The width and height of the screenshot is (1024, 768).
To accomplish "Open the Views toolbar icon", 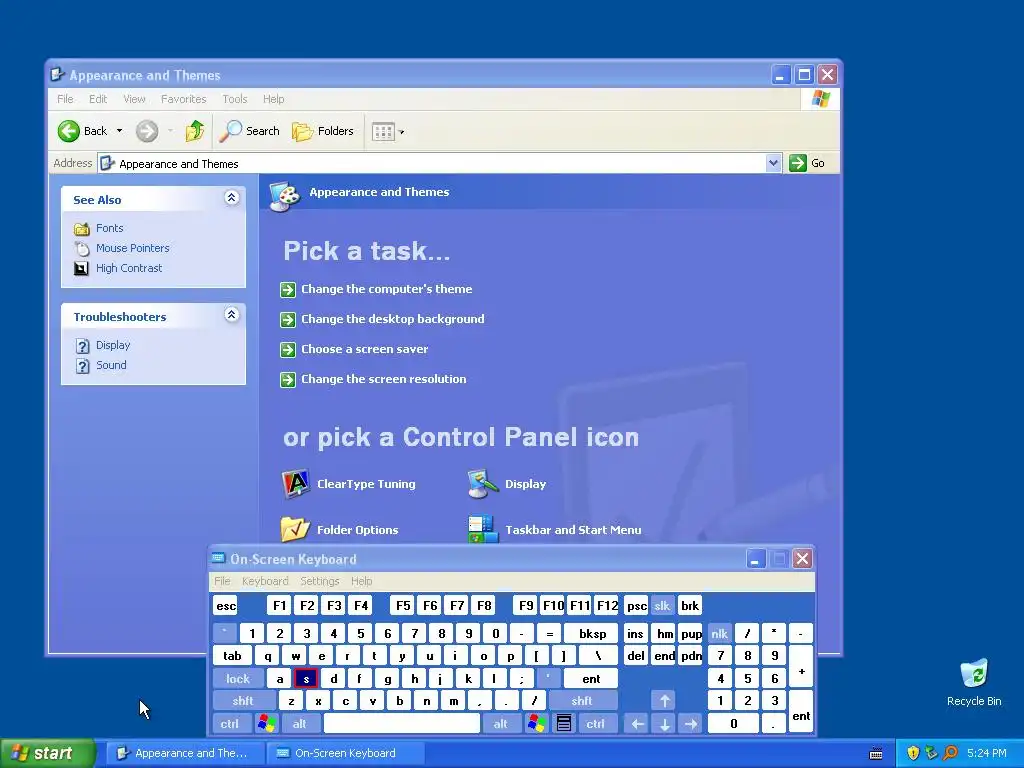I will click(x=383, y=132).
